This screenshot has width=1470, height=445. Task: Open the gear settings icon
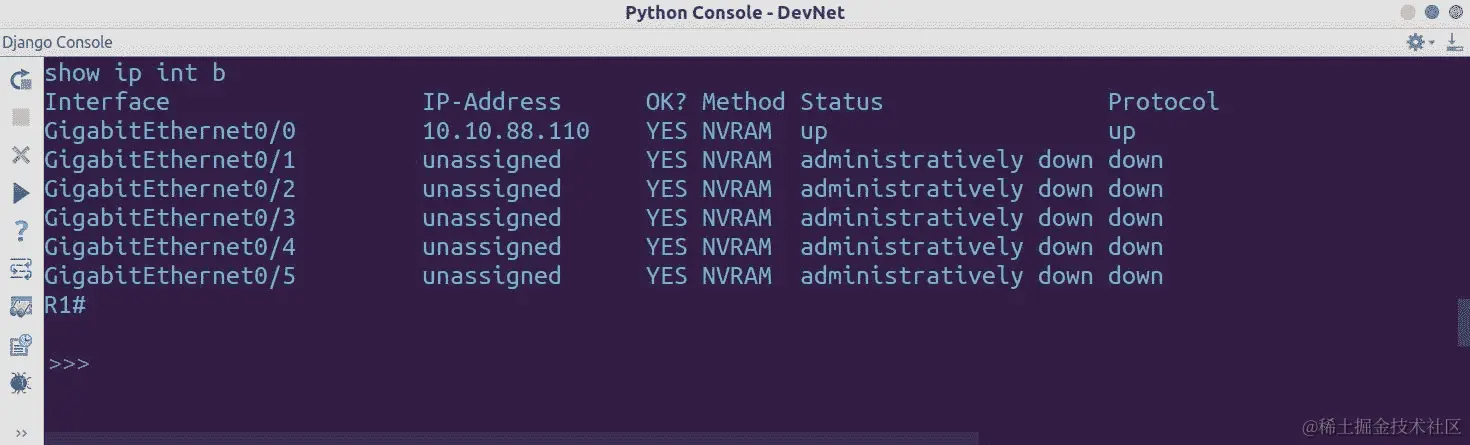[1415, 42]
